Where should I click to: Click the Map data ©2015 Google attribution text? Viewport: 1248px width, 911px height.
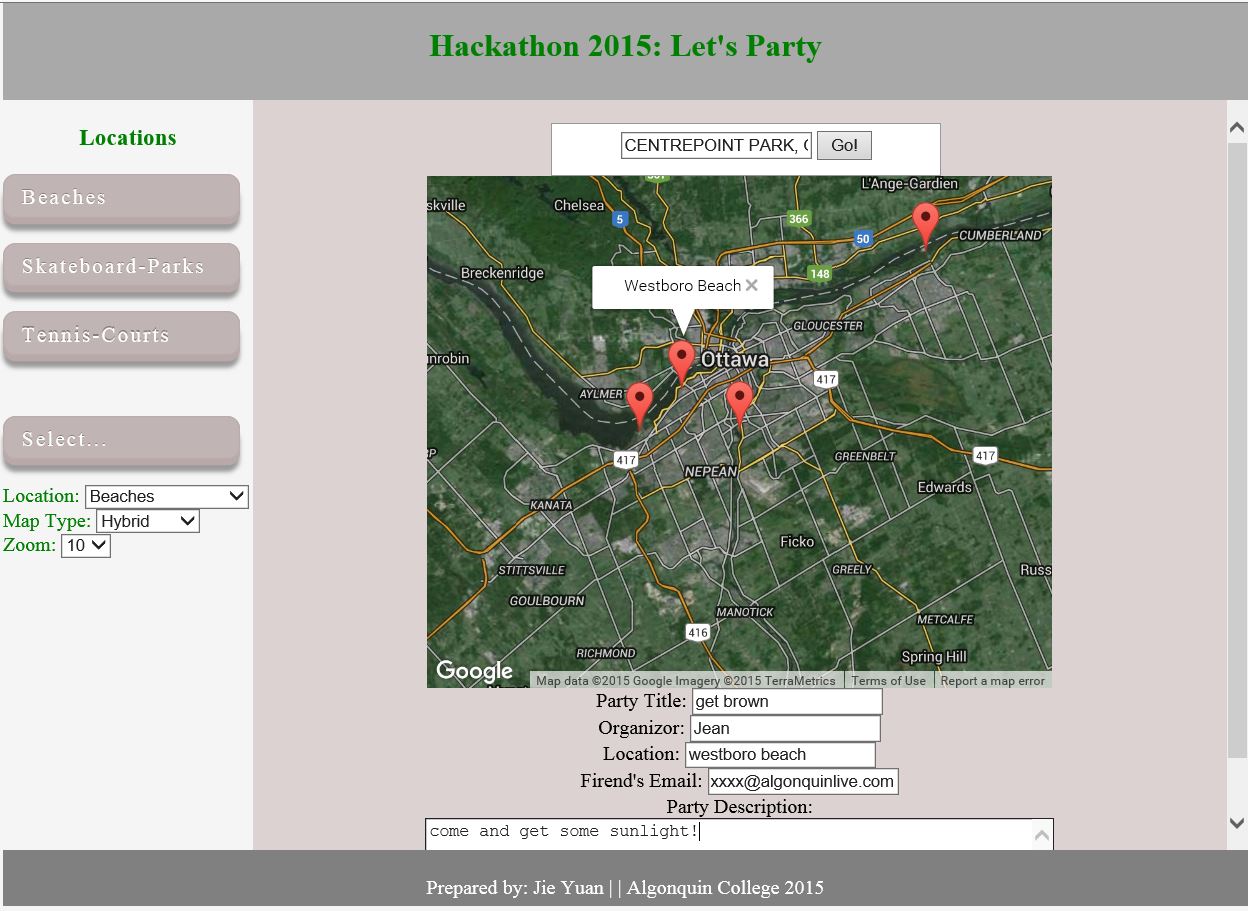click(686, 680)
